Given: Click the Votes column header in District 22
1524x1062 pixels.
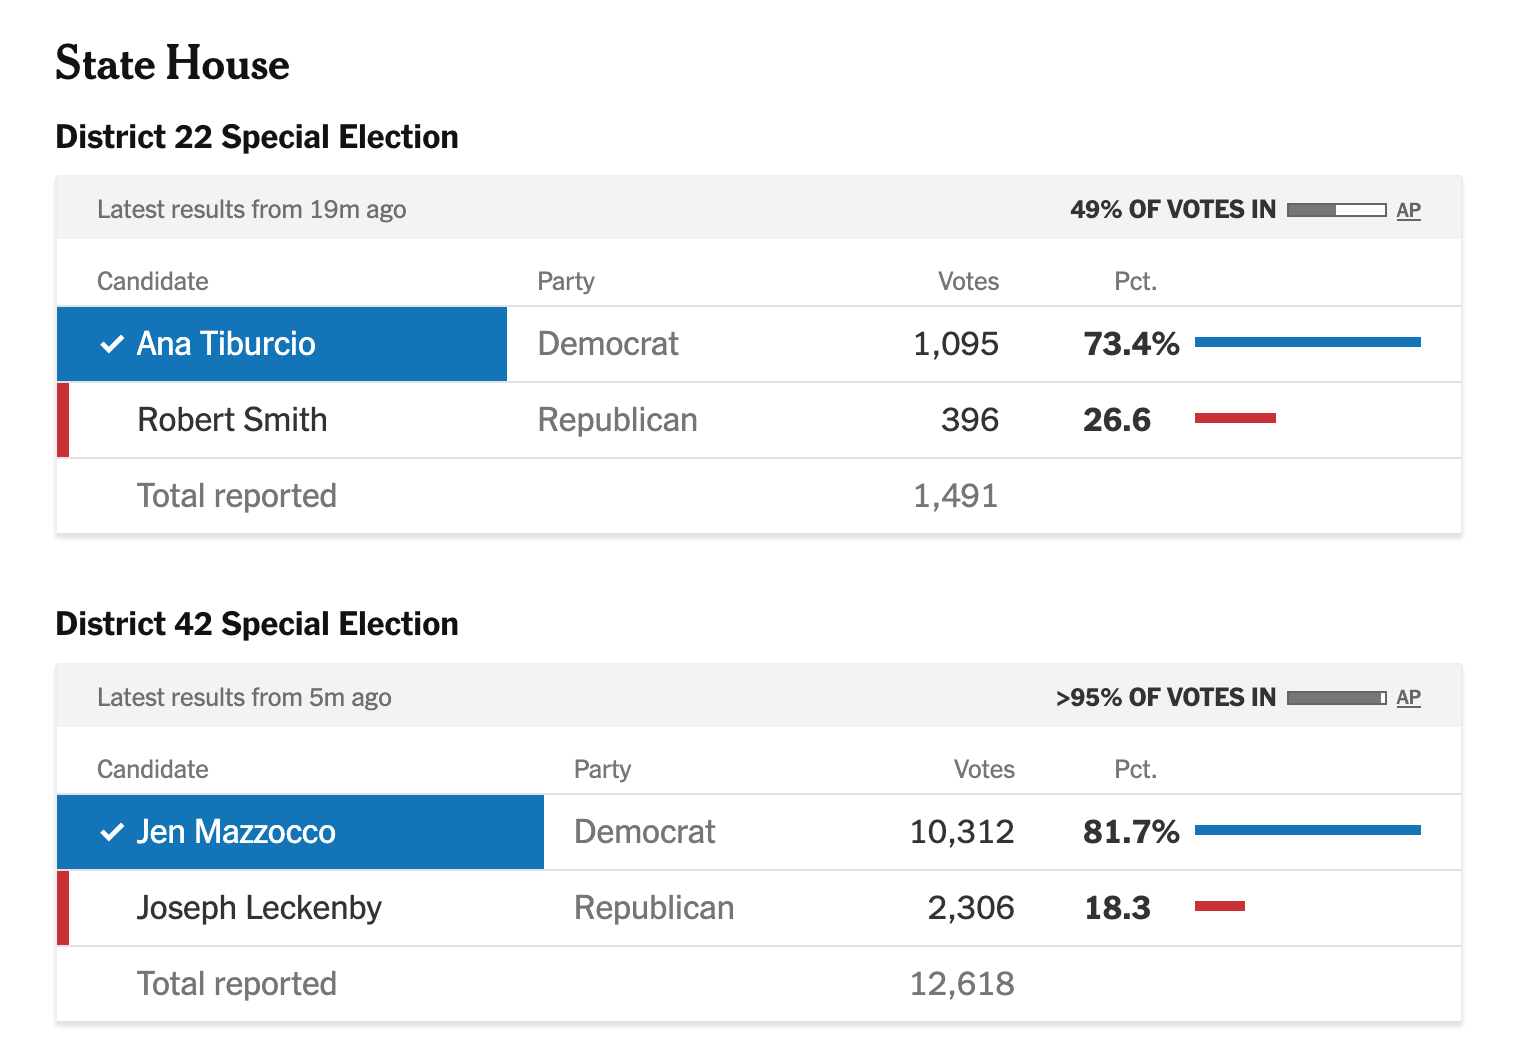Looking at the screenshot, I should click(x=968, y=282).
